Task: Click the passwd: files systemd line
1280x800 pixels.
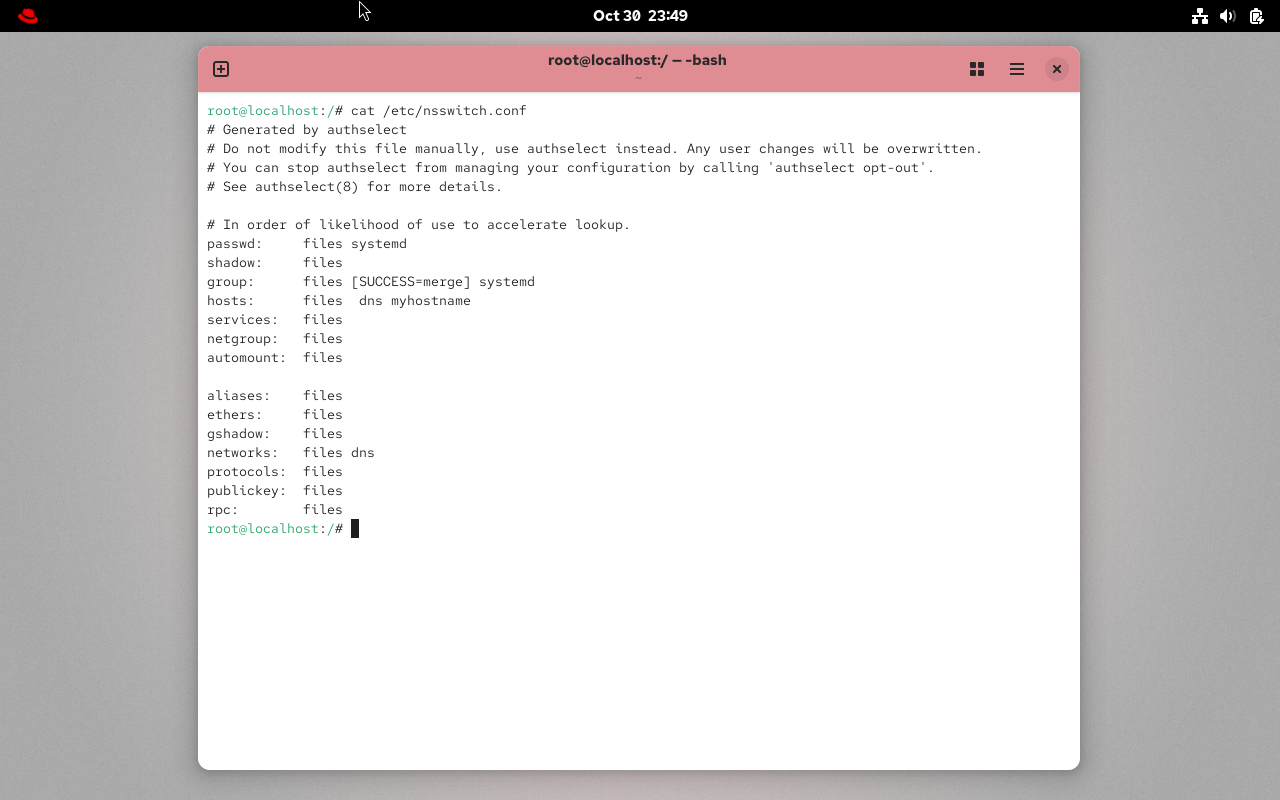Action: pos(306,243)
